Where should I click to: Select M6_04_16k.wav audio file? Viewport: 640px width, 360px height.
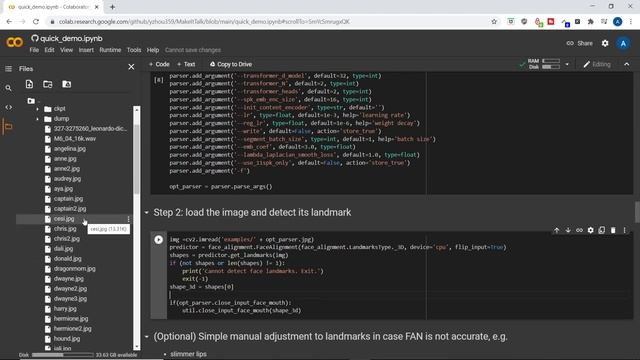coord(75,139)
